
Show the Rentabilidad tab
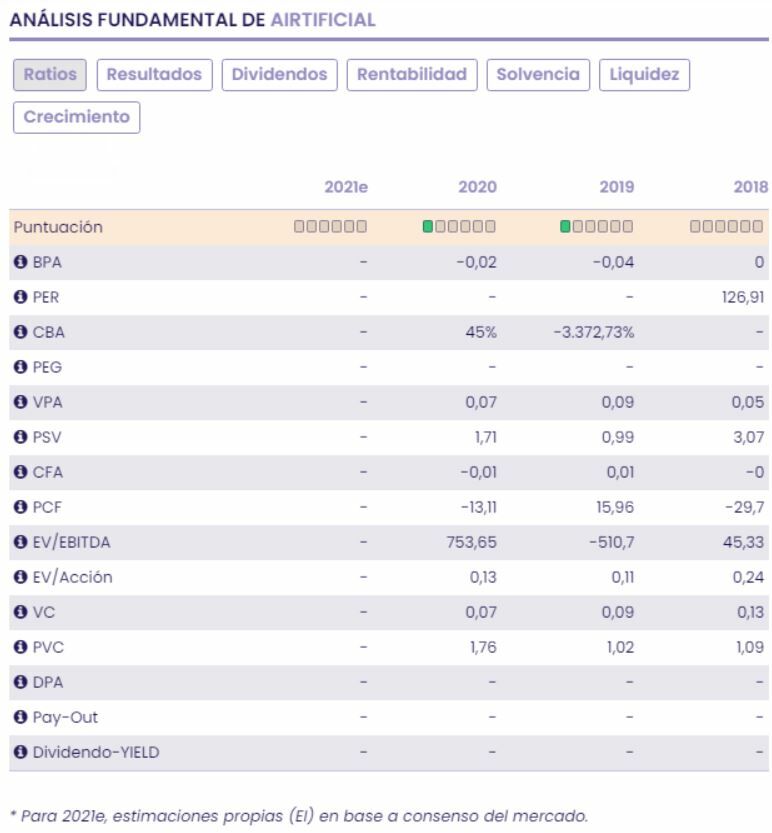coord(412,75)
